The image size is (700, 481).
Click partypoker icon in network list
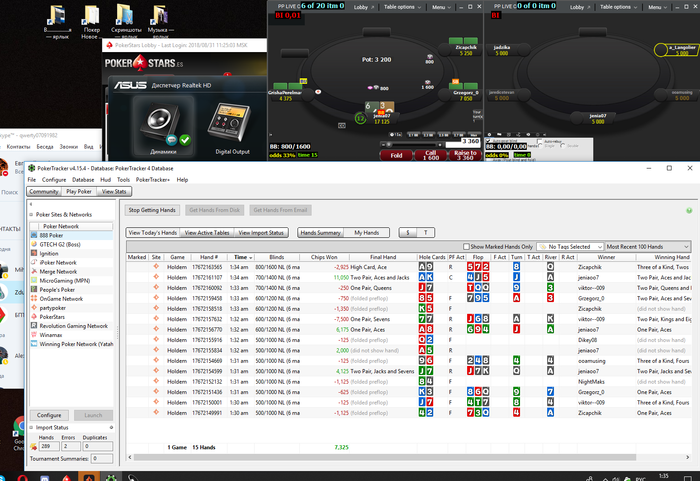coord(34,308)
